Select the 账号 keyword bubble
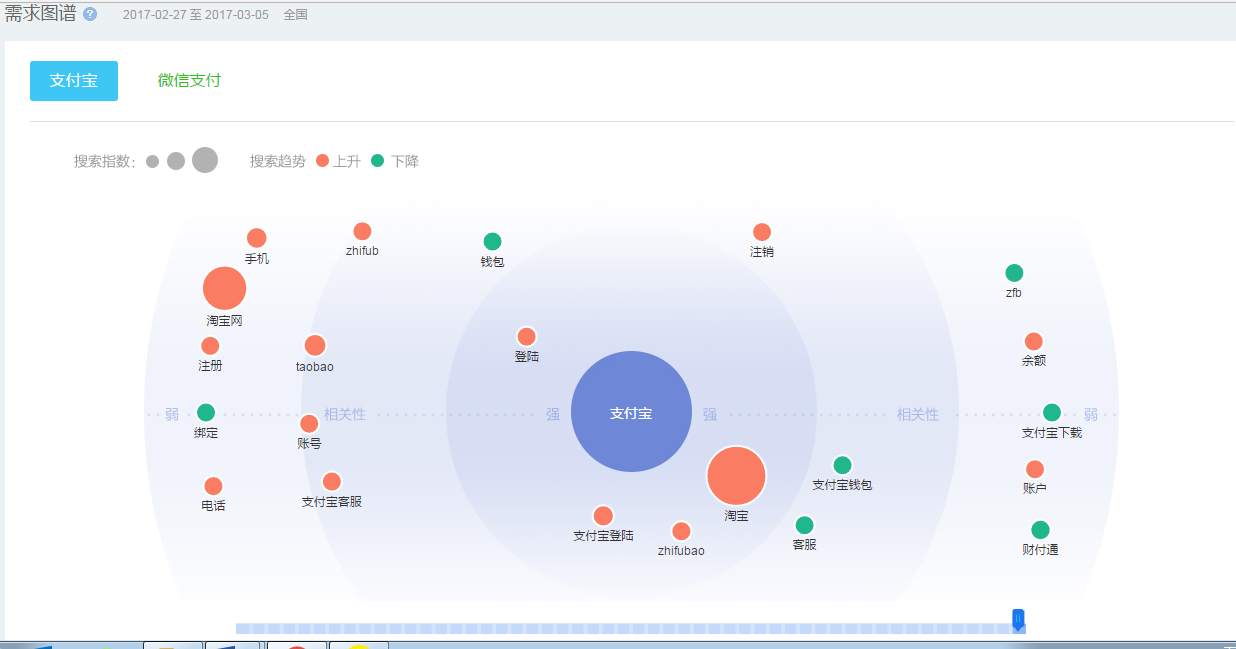The height and width of the screenshot is (649, 1236). tap(309, 423)
